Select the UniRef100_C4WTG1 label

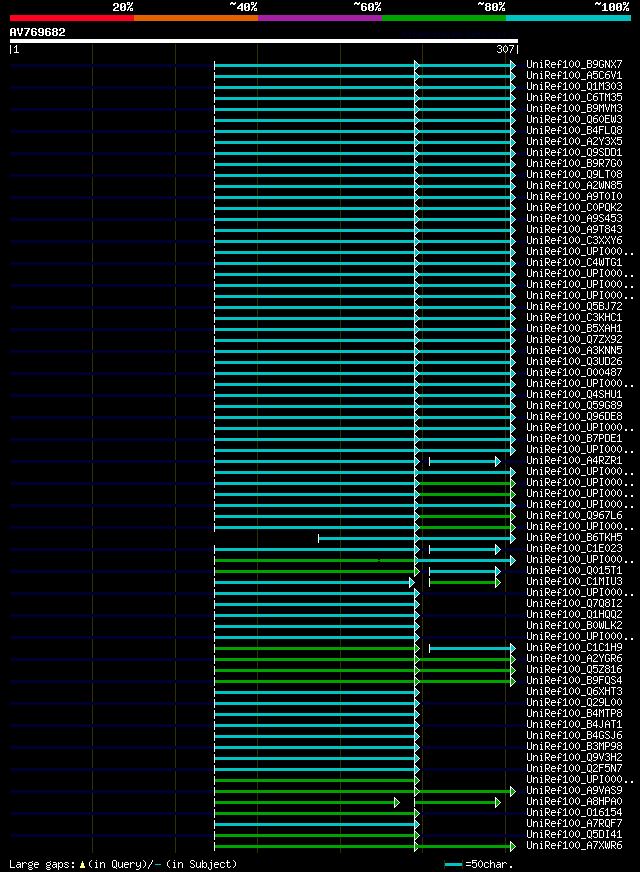574,262
